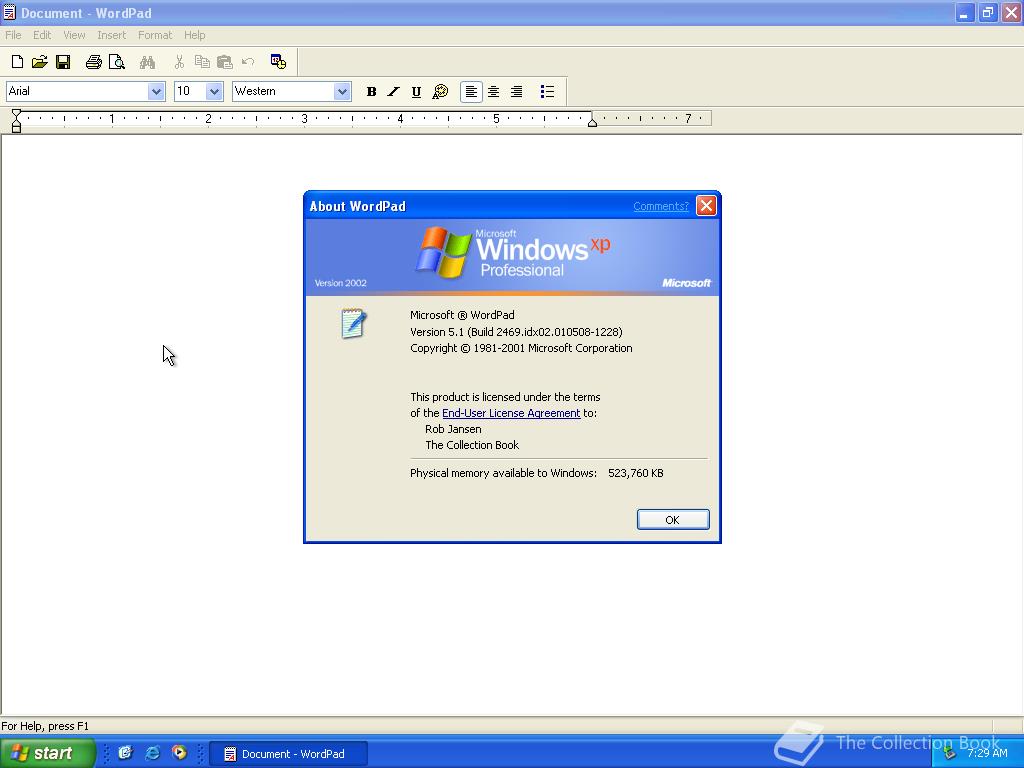Open the View menu

coord(74,35)
